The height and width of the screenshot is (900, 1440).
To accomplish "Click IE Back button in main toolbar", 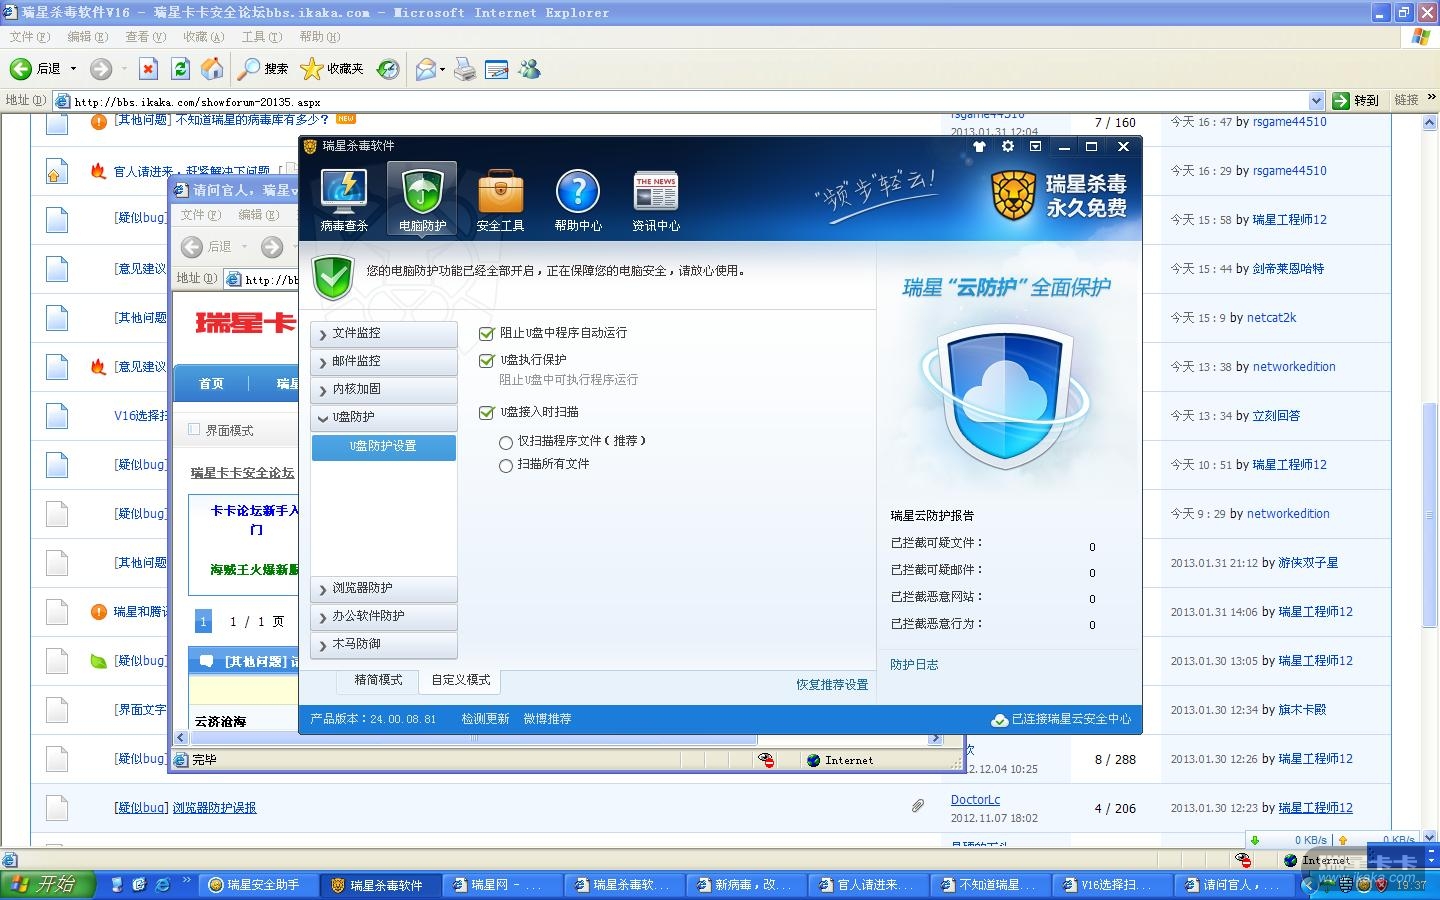I will coord(36,69).
